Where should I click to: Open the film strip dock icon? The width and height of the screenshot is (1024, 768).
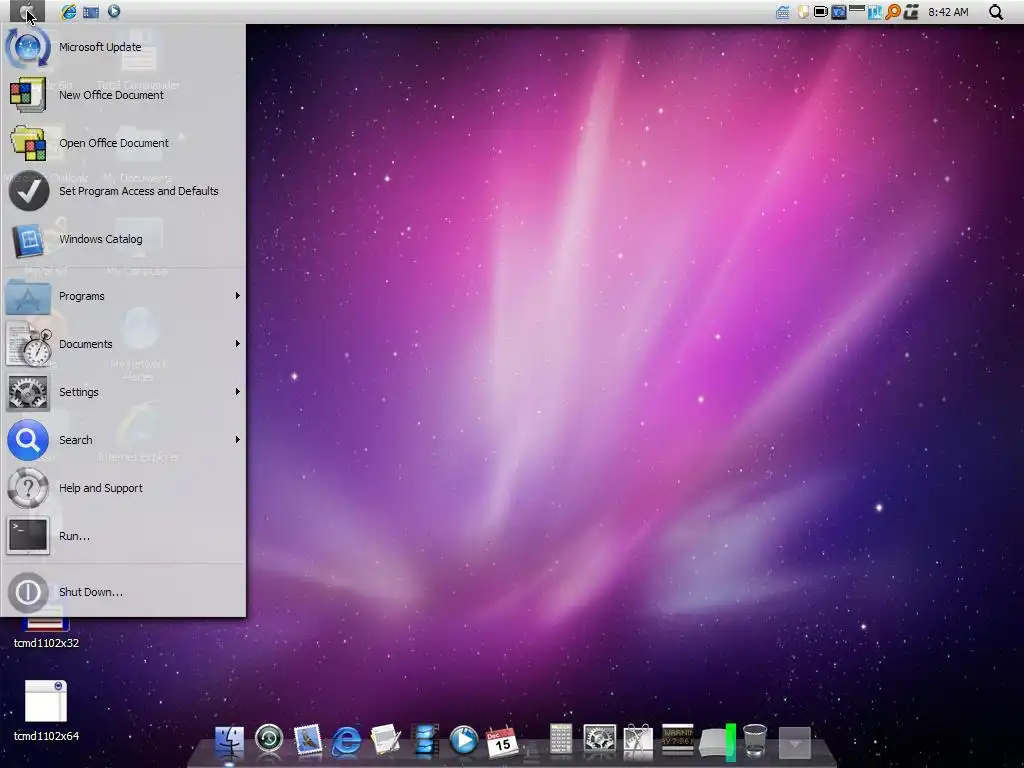(x=425, y=741)
